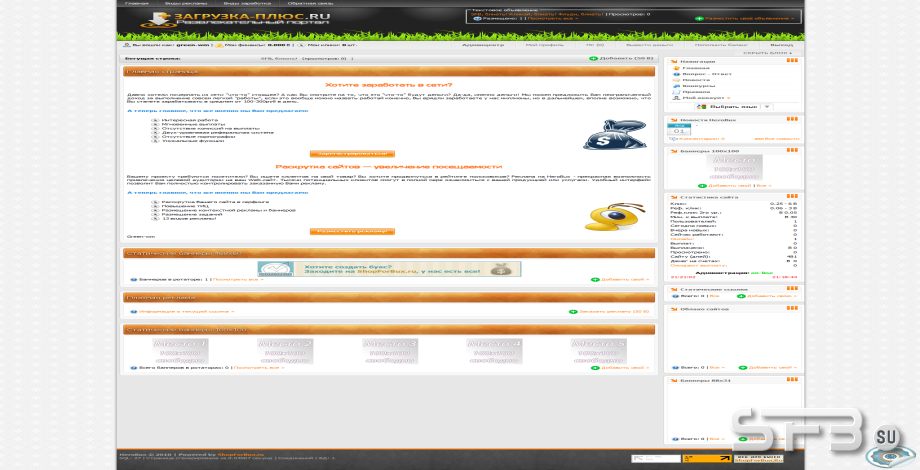Click the ShopForBux 468x60 banner

pyautogui.click(x=389, y=269)
